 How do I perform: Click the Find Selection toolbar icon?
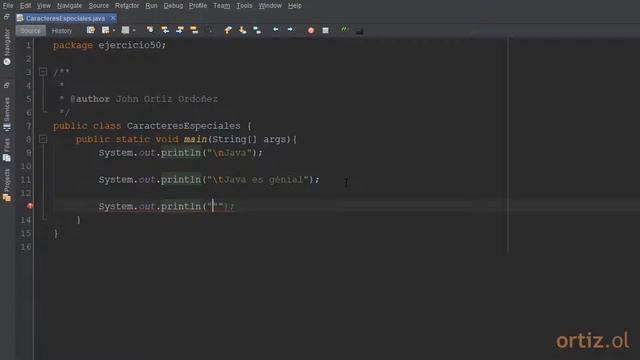point(150,30)
